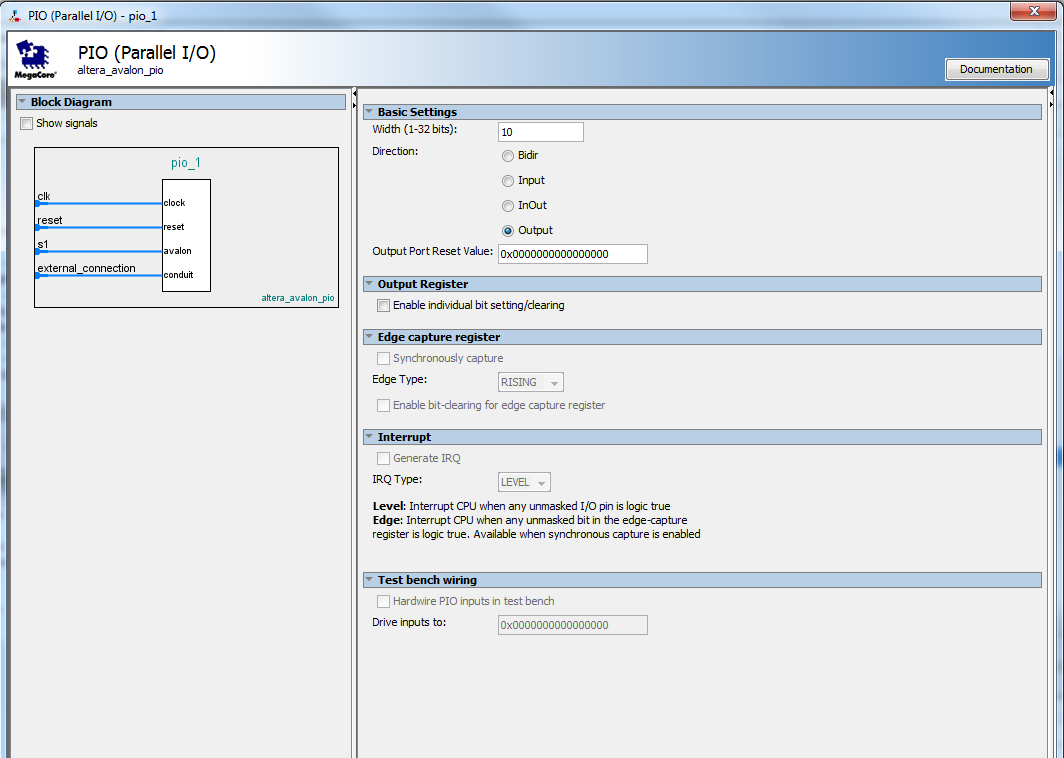Click the clk signal label
Viewport: 1064px width, 758px height.
44,196
